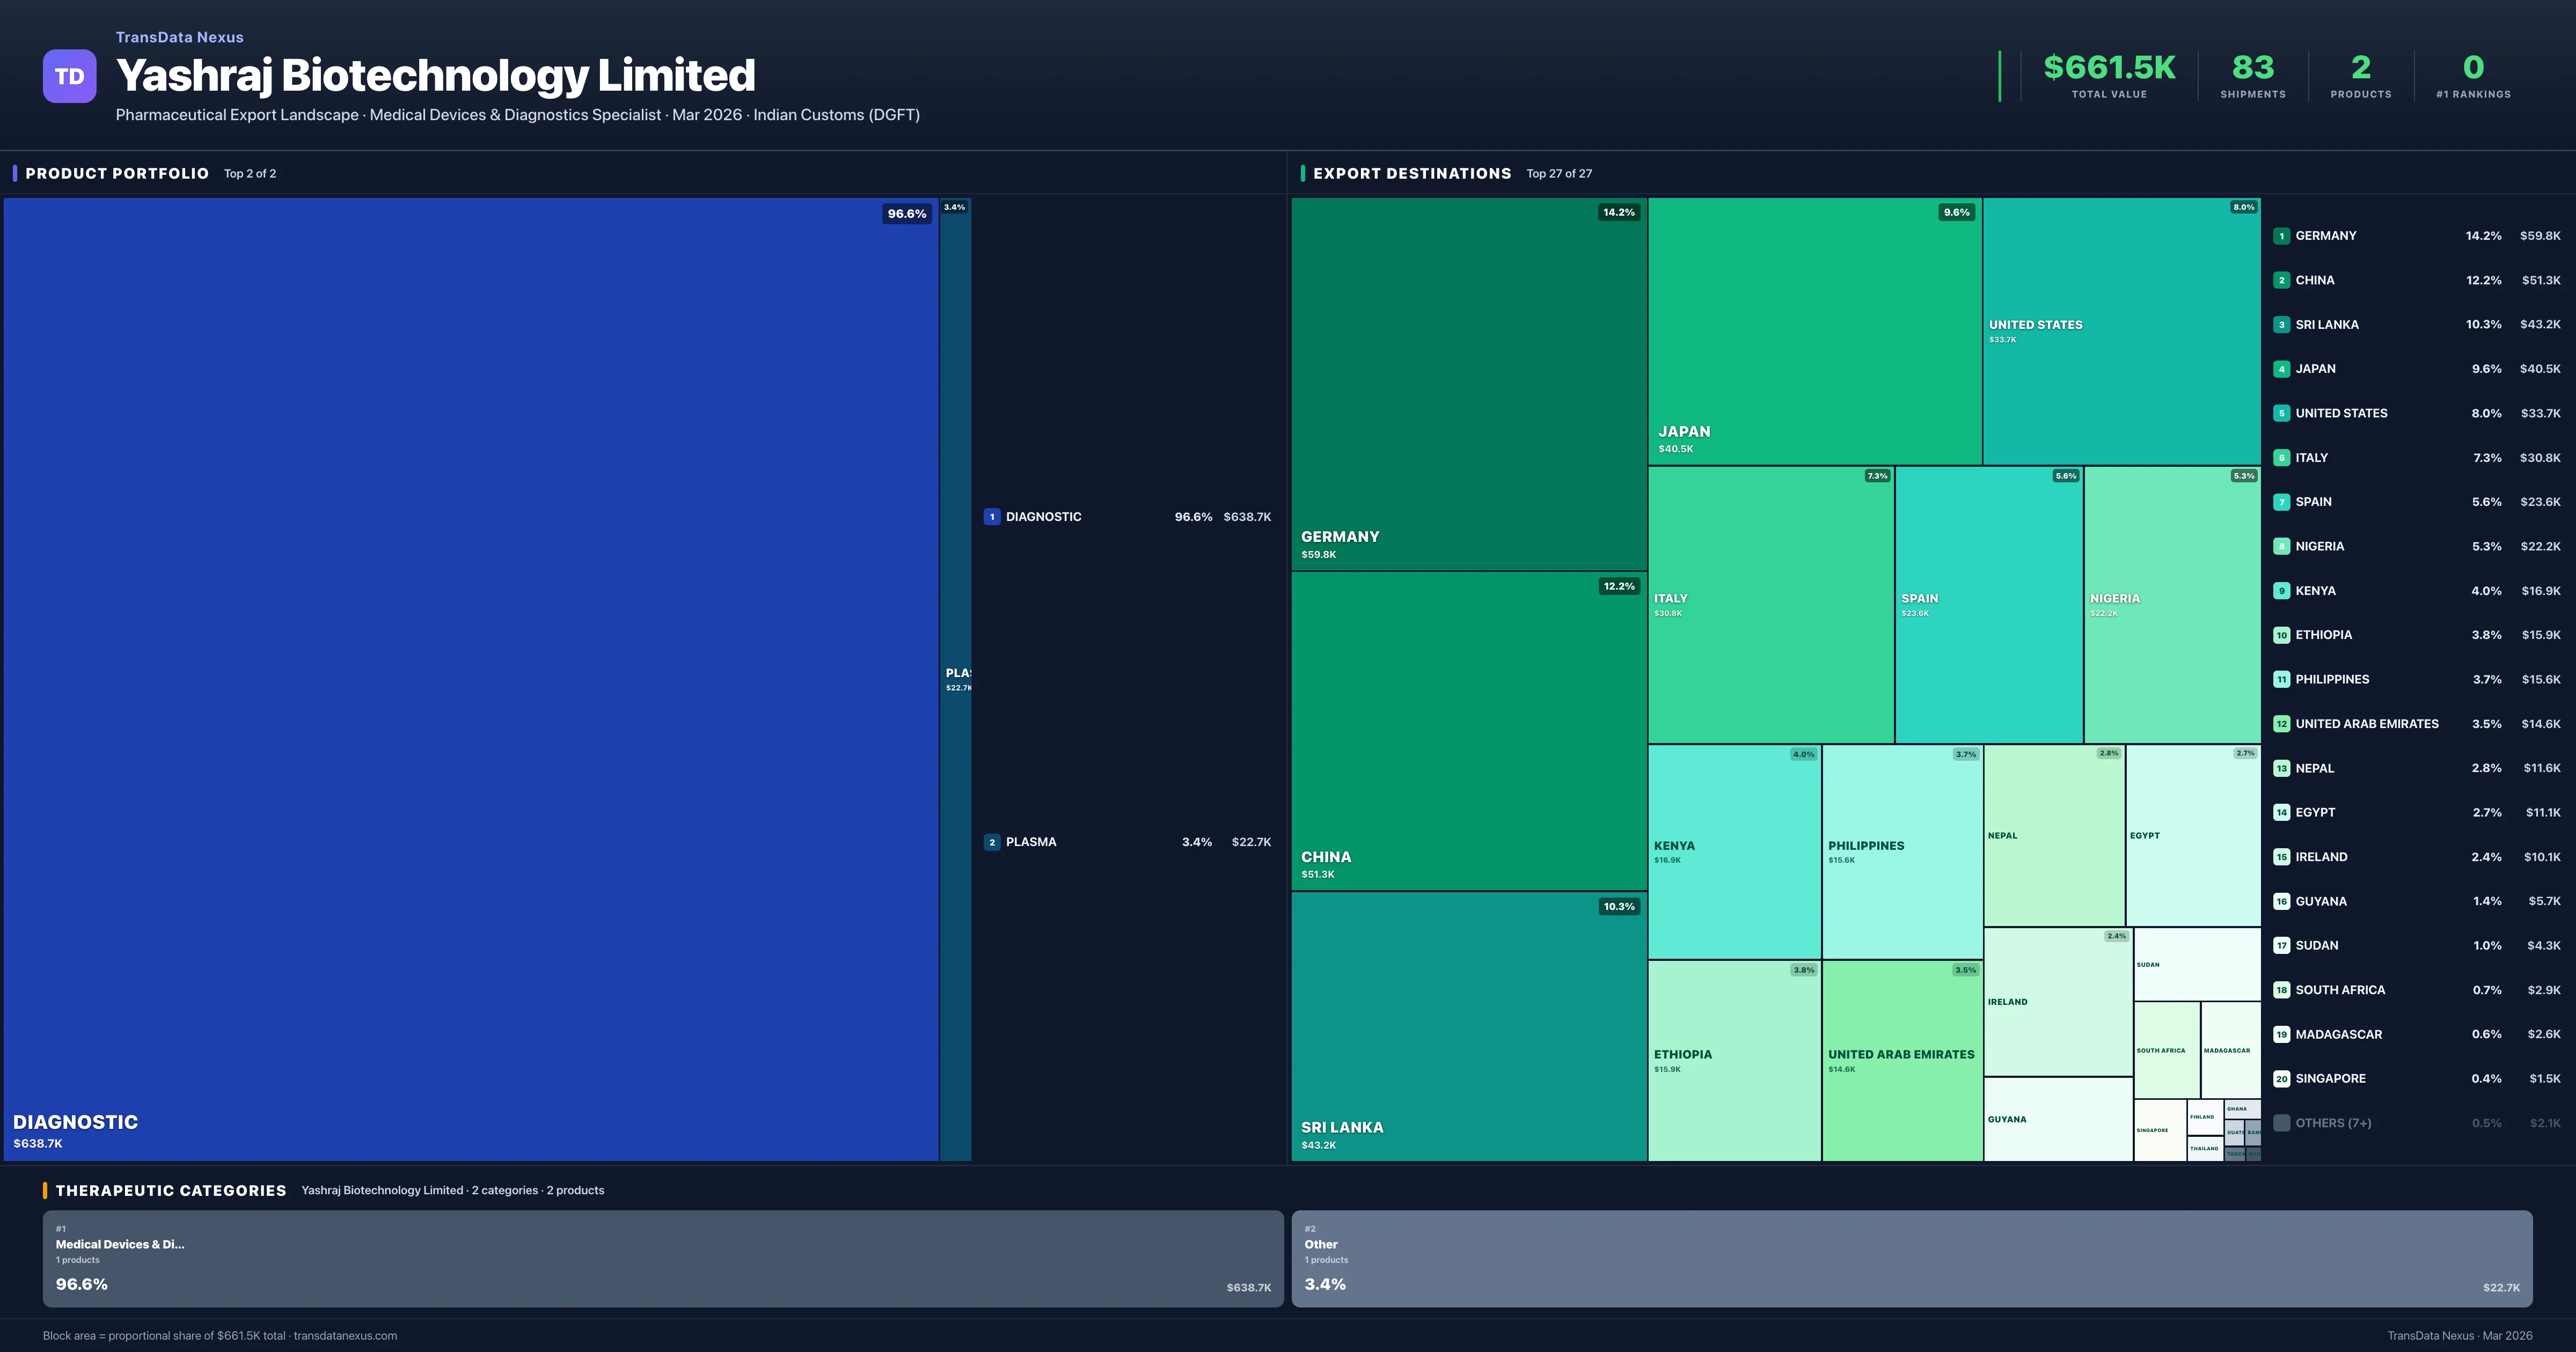2576x1352 pixels.
Task: Expand the OTHERS (7+) legend entry
Action: (2334, 1122)
